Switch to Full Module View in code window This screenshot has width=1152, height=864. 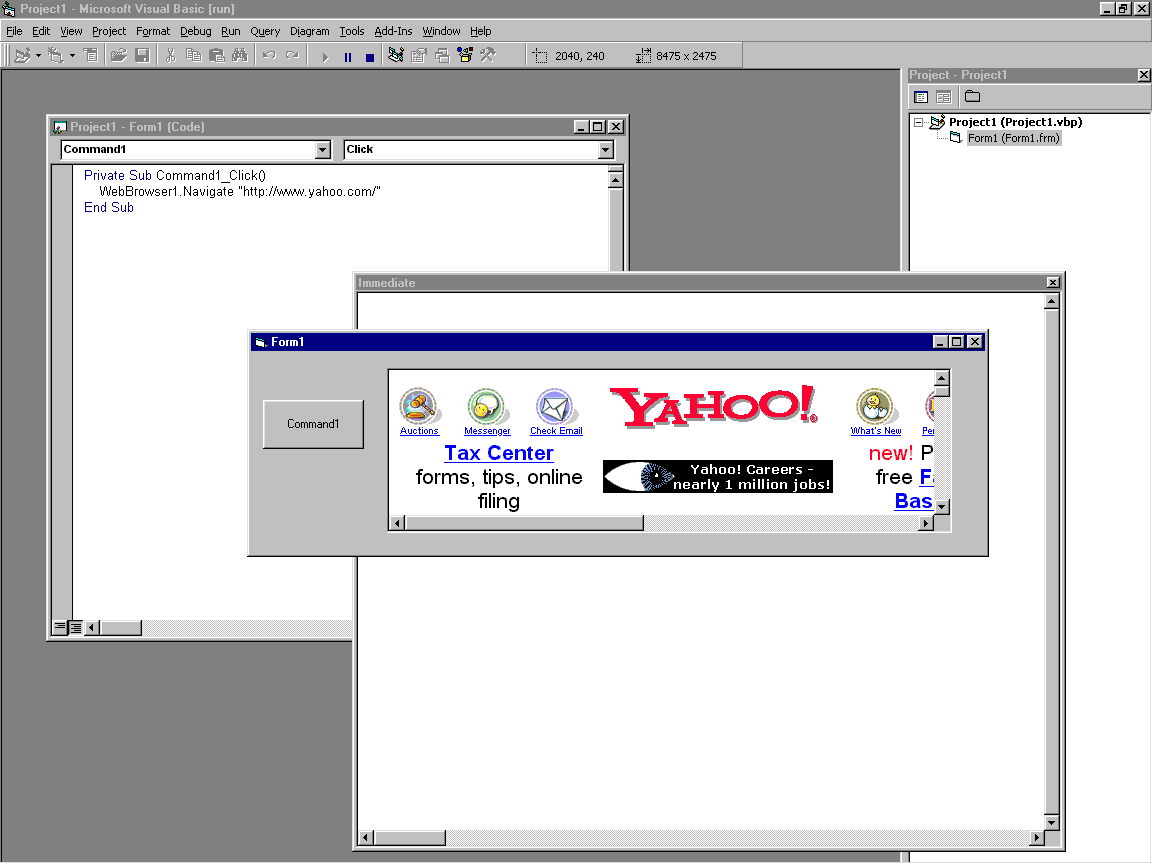(75, 627)
